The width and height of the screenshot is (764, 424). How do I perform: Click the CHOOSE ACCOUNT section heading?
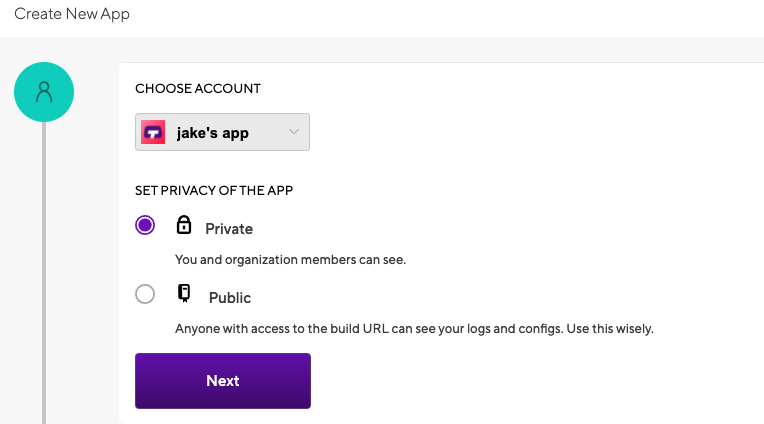[198, 89]
